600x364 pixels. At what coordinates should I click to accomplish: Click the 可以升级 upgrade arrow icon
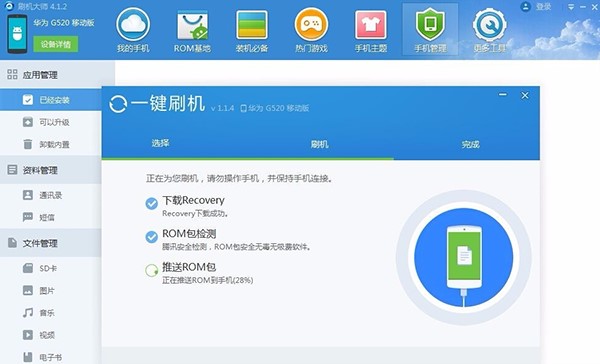click(28, 122)
